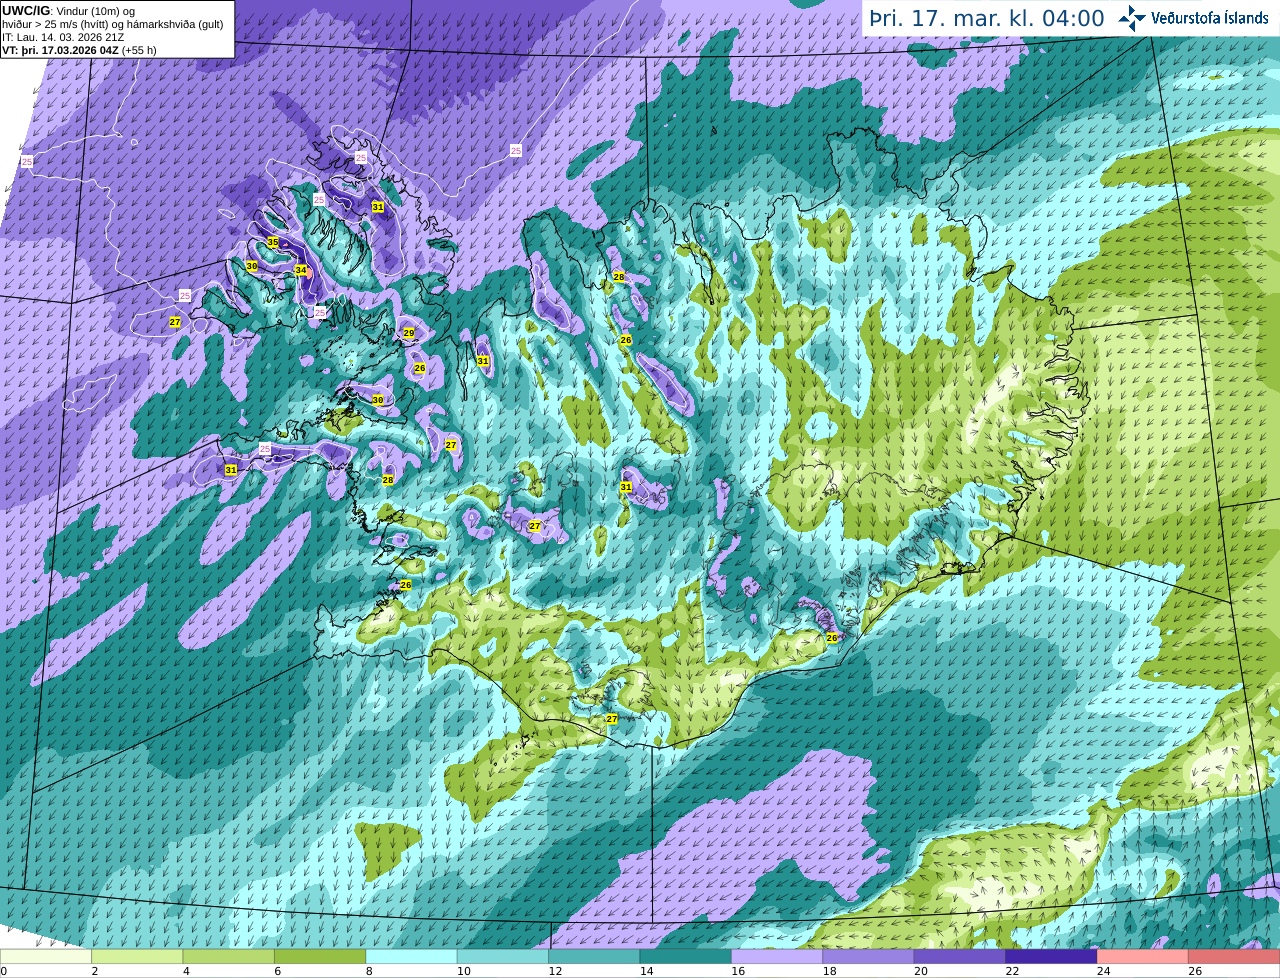Pick the 2–4 m/s legend color swatch

(137, 957)
